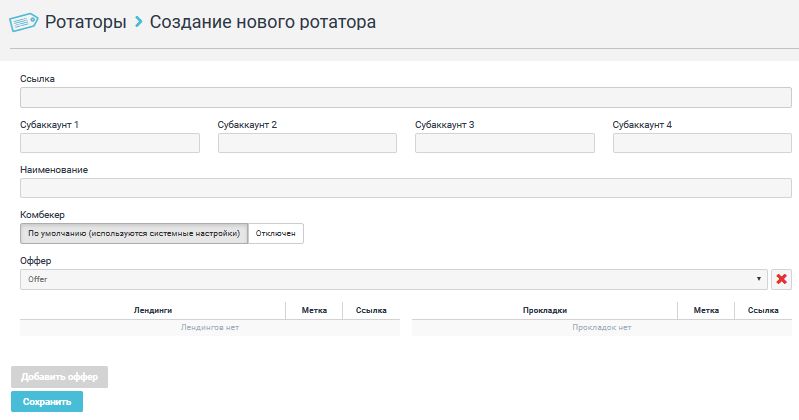The image size is (799, 420).
Task: Focus the Наименование input field
Action: [406, 188]
